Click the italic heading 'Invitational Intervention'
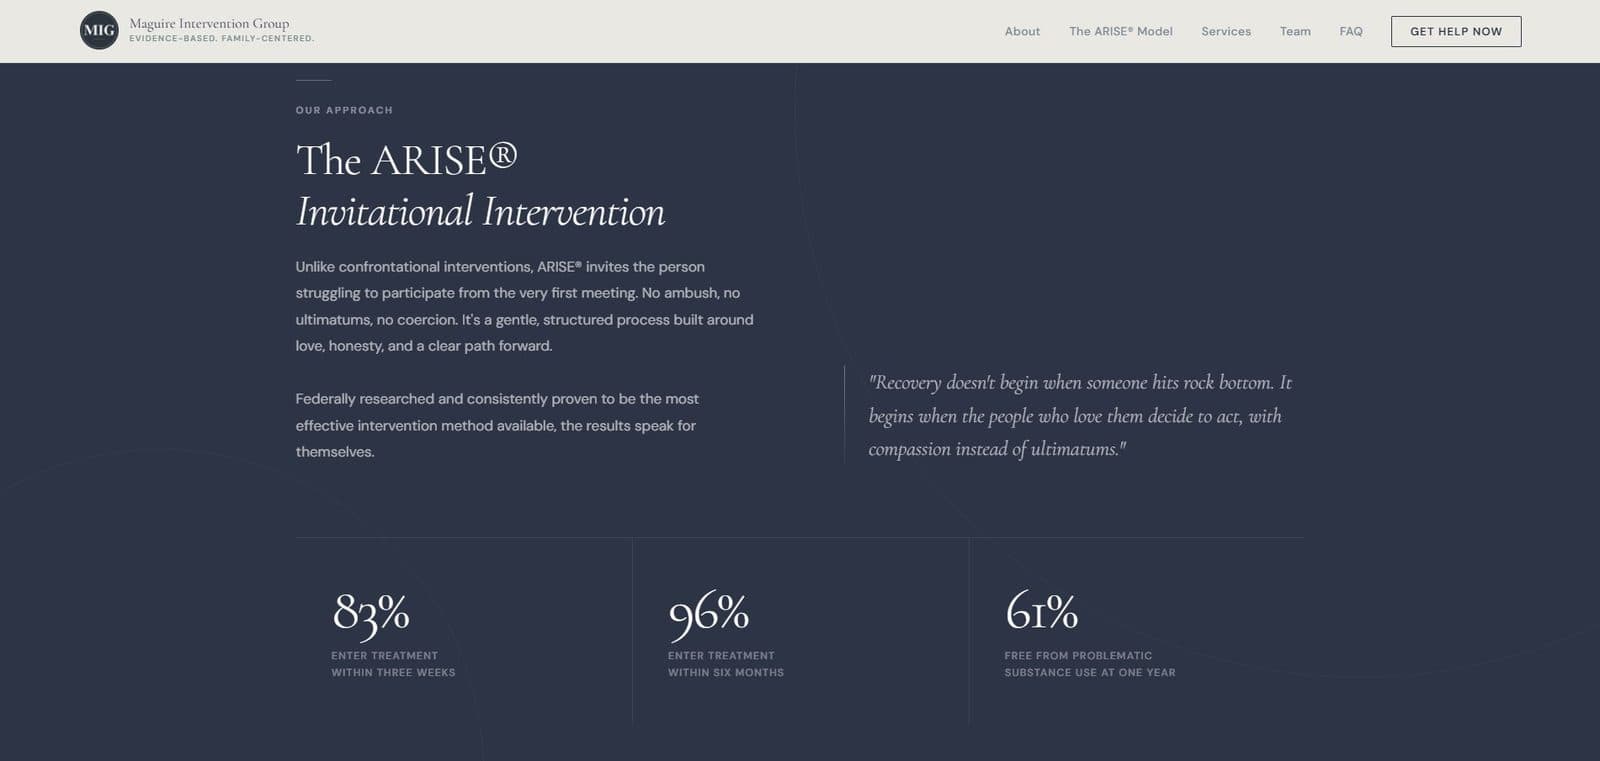Image resolution: width=1600 pixels, height=761 pixels. point(480,212)
